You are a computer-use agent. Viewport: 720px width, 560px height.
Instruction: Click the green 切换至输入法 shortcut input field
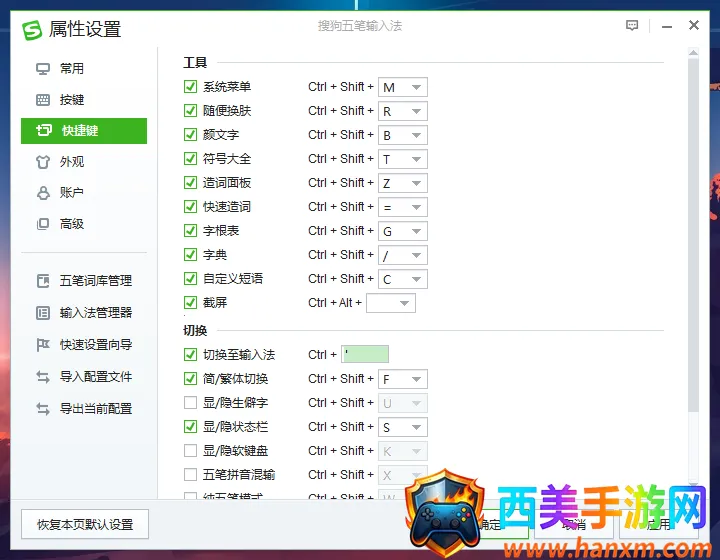[x=365, y=354]
